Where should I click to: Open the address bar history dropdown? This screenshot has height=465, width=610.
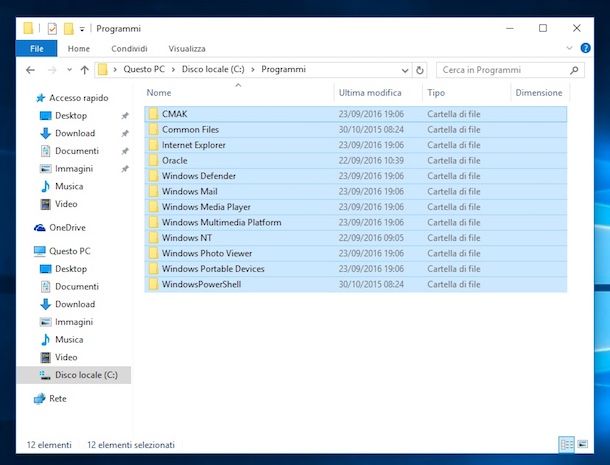405,70
